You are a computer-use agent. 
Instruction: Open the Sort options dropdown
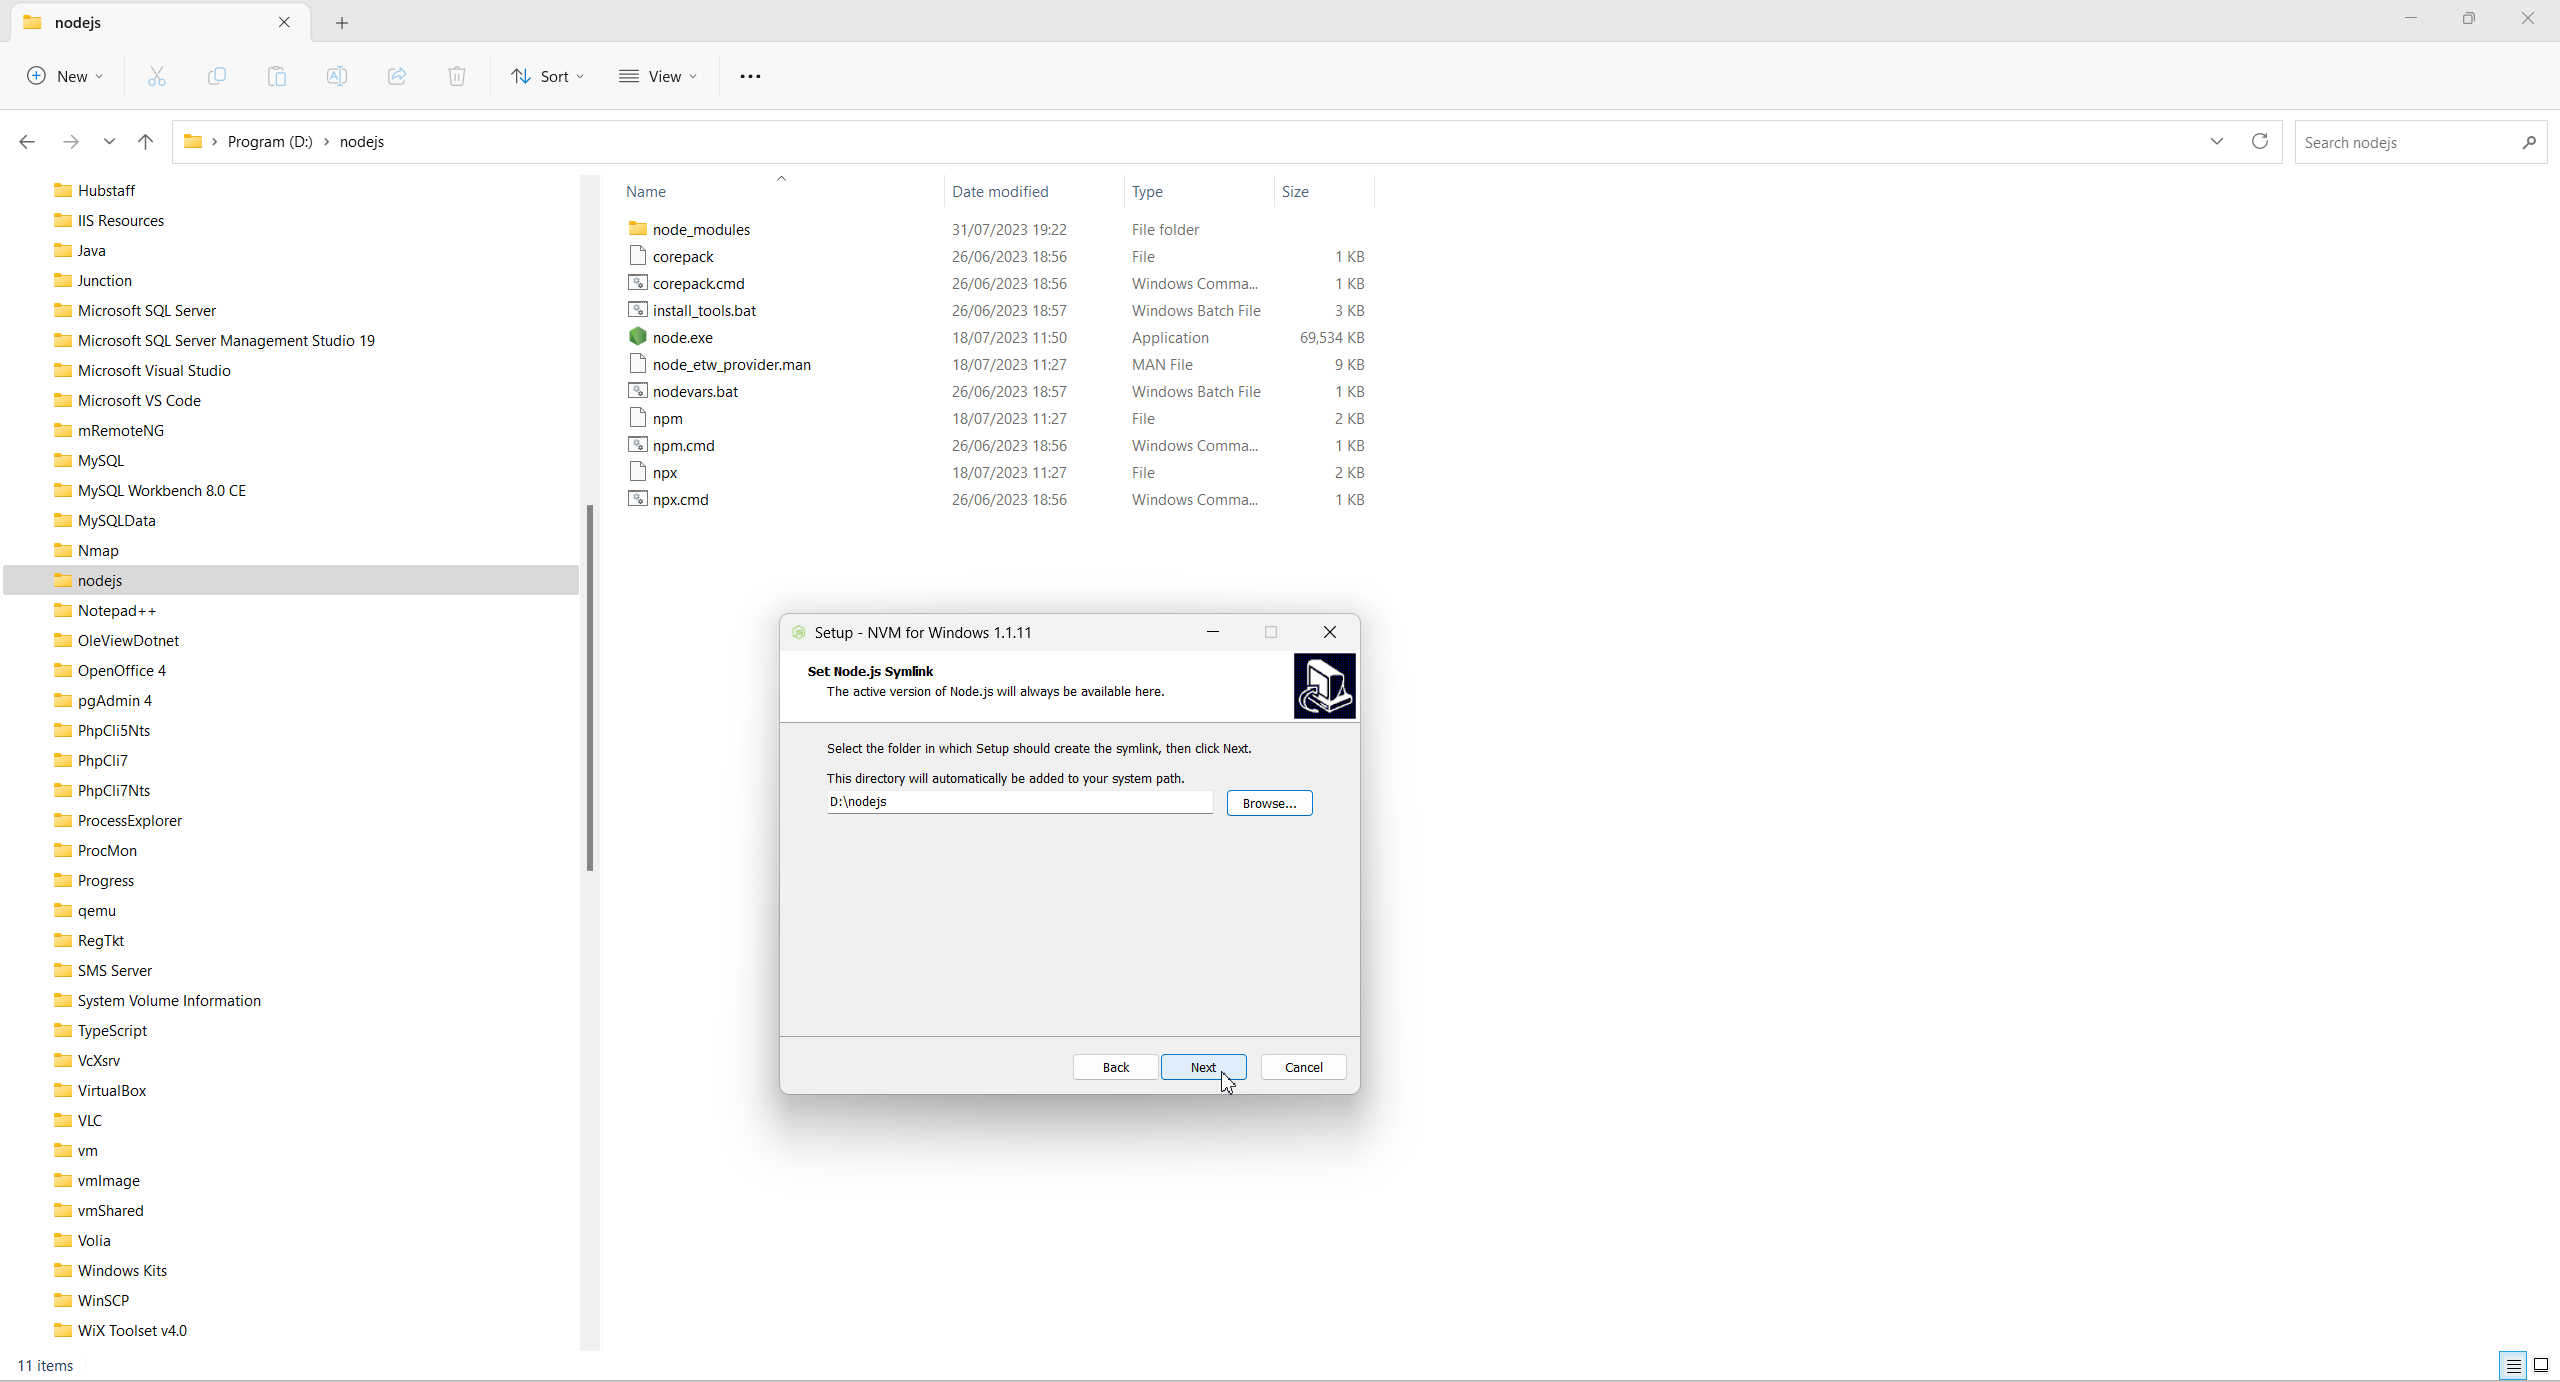click(x=546, y=76)
